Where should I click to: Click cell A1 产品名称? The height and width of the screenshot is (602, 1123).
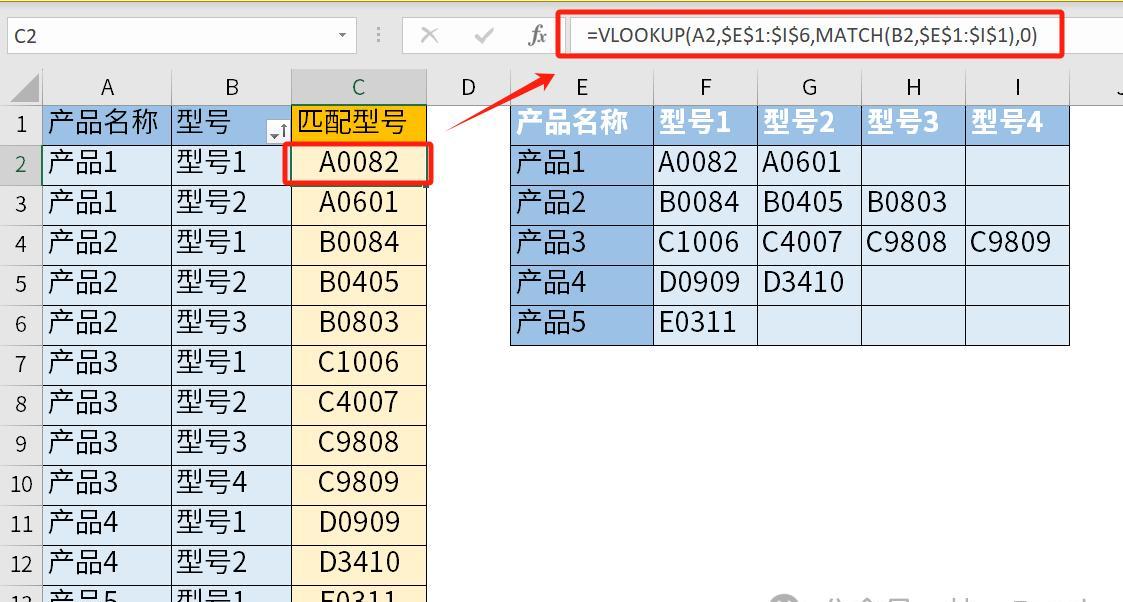pyautogui.click(x=107, y=125)
